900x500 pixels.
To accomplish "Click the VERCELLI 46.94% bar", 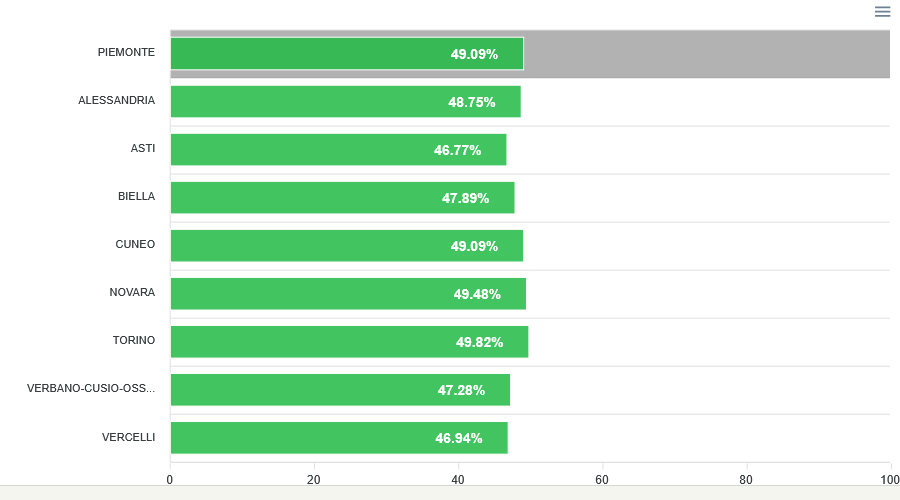I will 339,438.
